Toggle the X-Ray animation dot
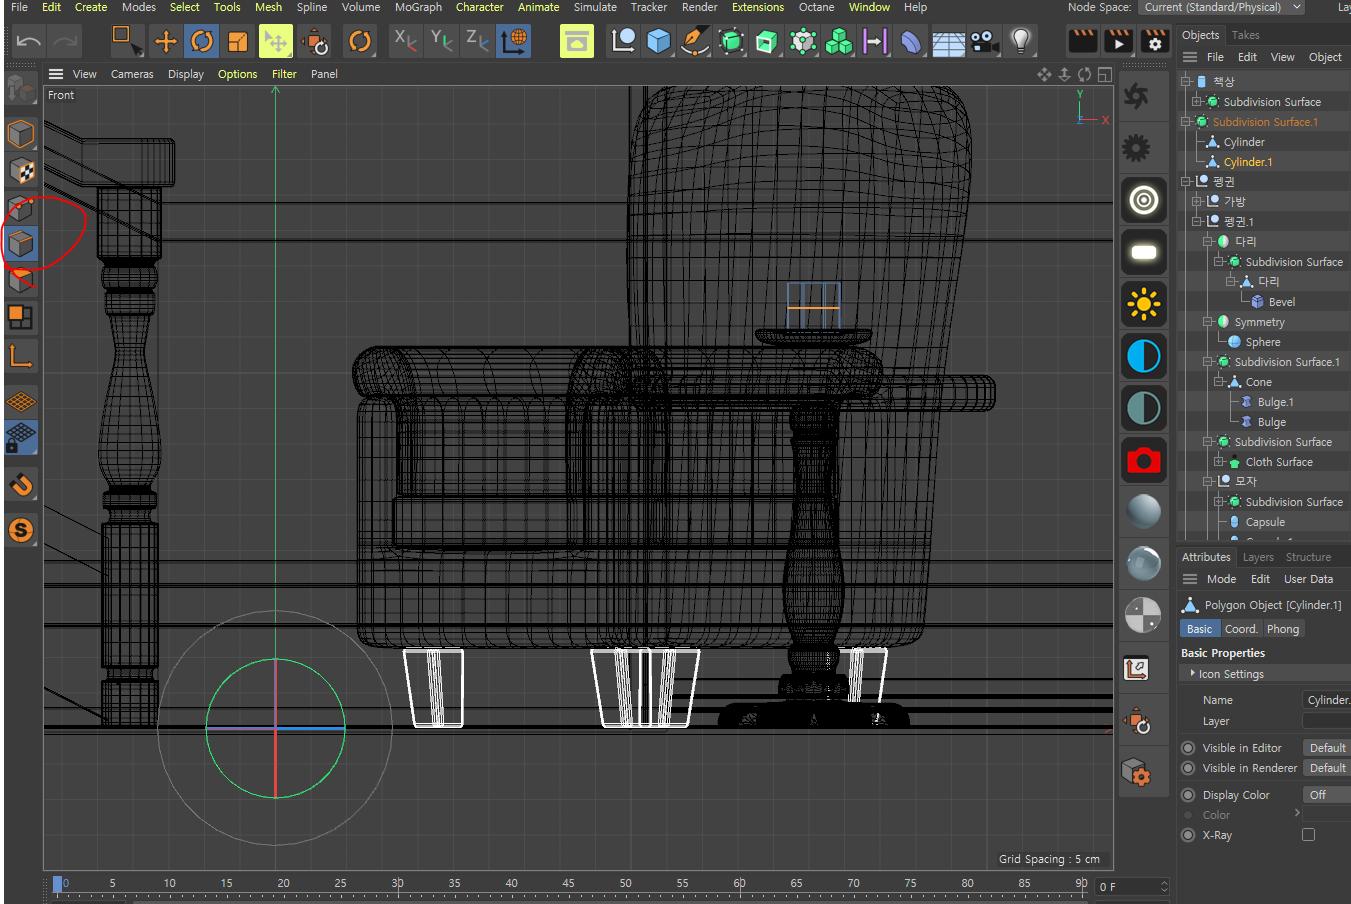Screen dimensions: 1351x904 (1188, 835)
